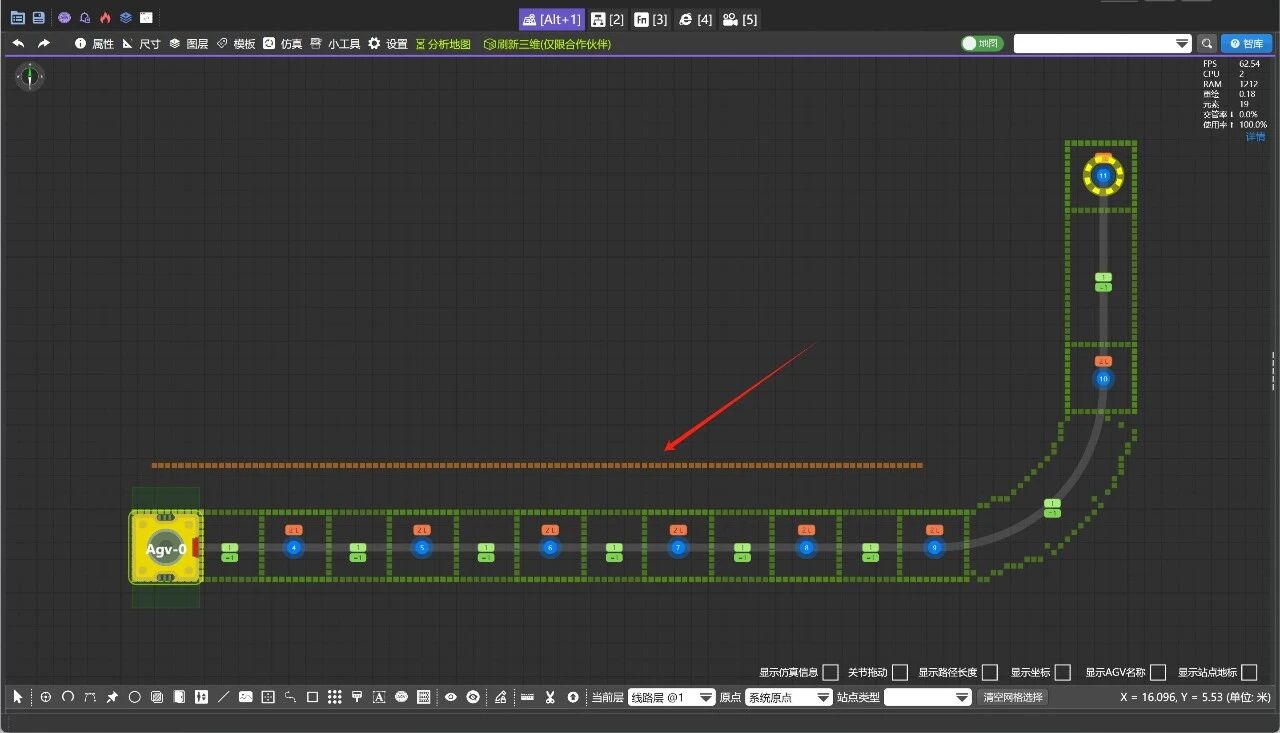Click the circled eye visibility tool
Viewport: 1280px width, 733px height.
[x=473, y=697]
